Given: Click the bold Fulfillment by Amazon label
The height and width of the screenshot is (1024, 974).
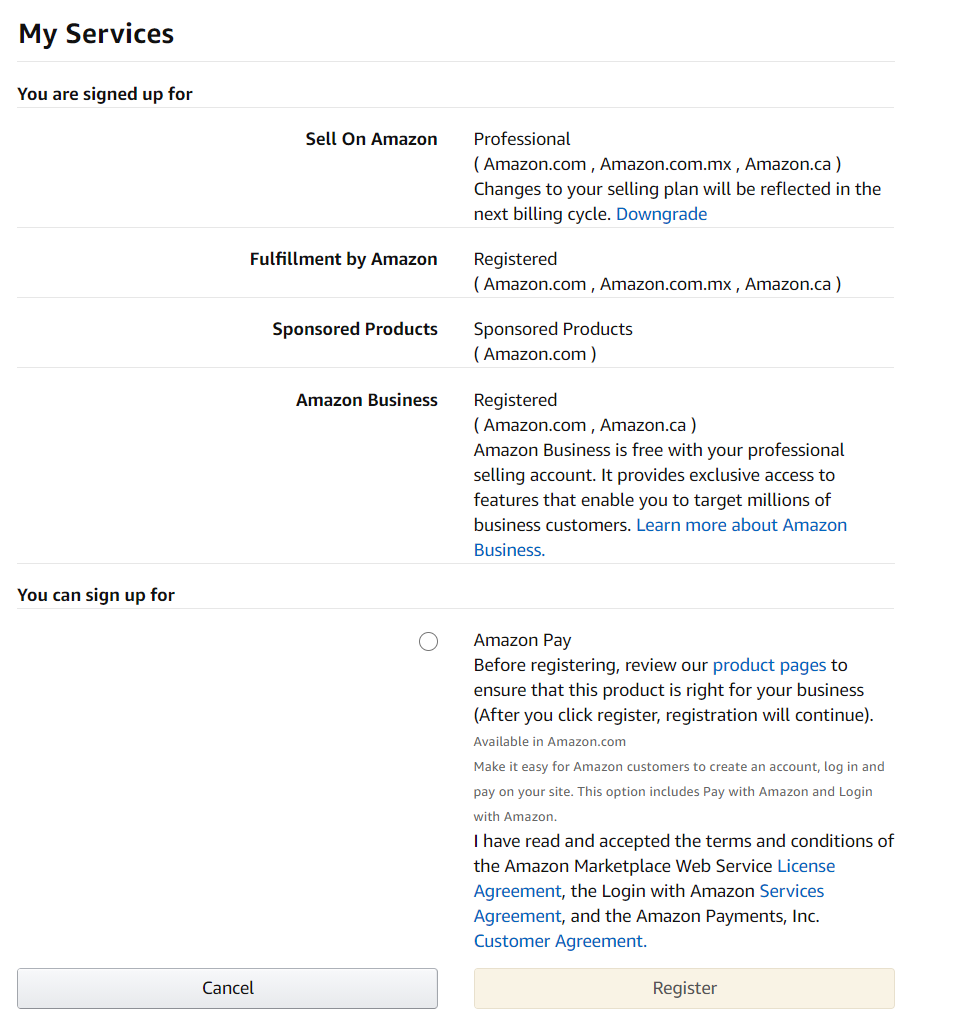Looking at the screenshot, I should (344, 259).
